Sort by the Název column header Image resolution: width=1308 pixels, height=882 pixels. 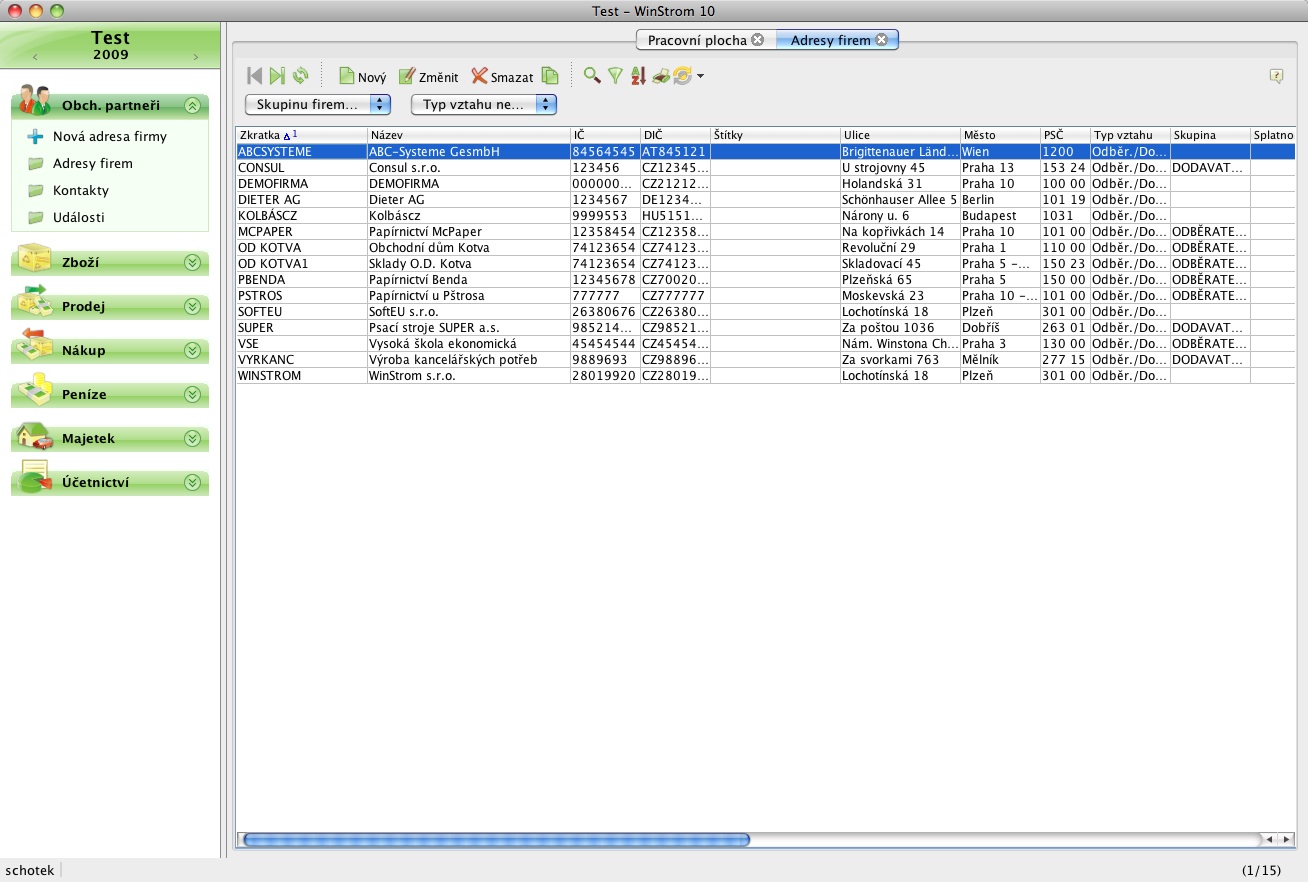coord(468,135)
